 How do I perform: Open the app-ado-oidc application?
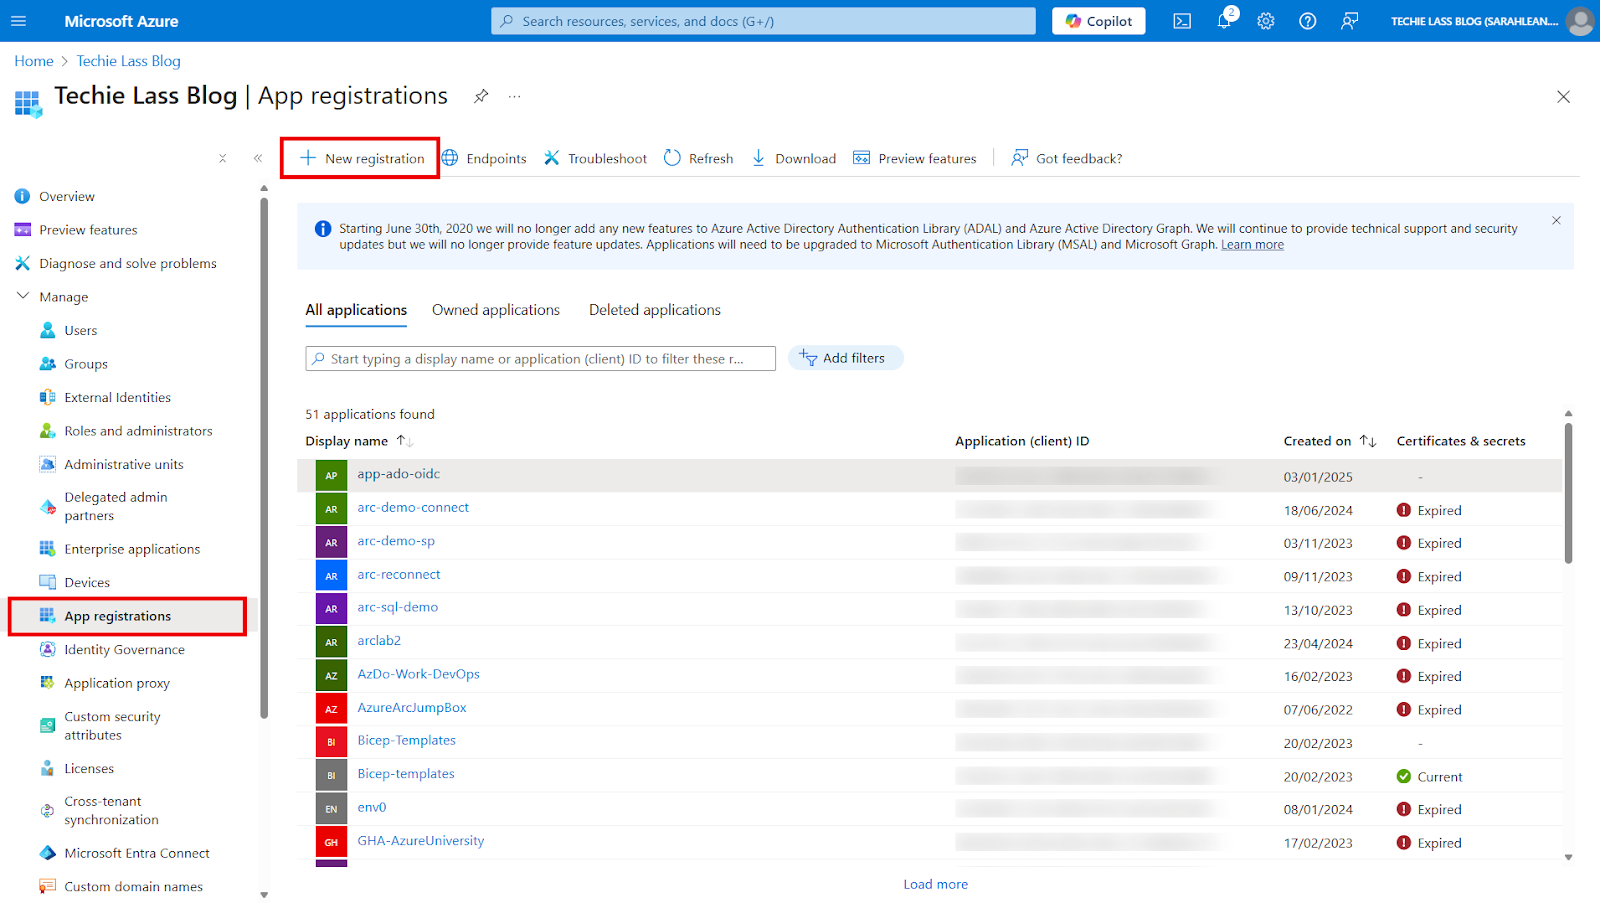398,474
